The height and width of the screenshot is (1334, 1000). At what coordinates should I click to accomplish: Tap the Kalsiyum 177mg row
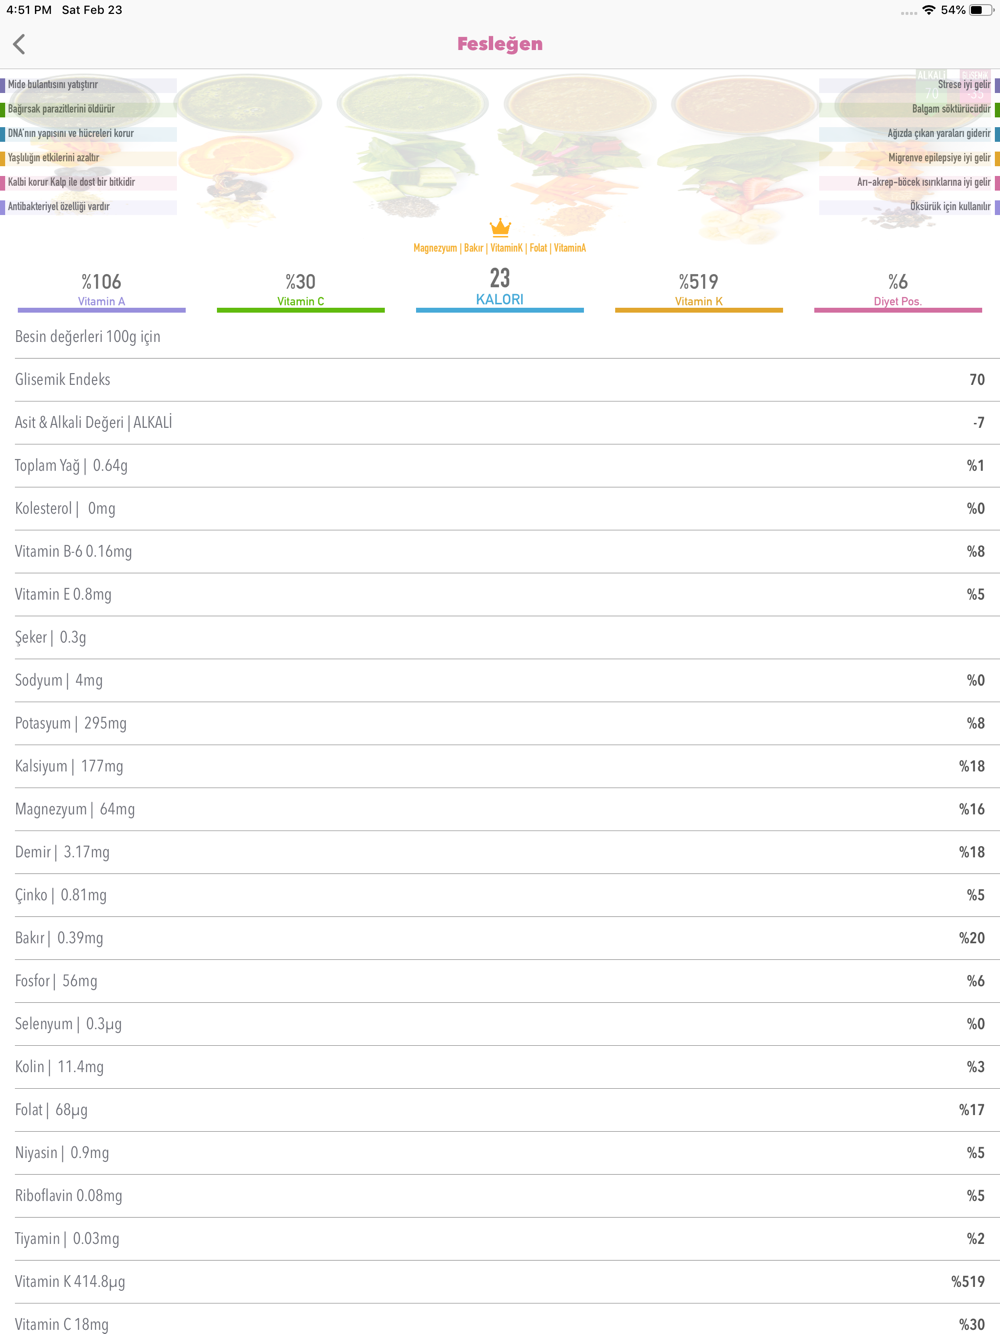(500, 767)
